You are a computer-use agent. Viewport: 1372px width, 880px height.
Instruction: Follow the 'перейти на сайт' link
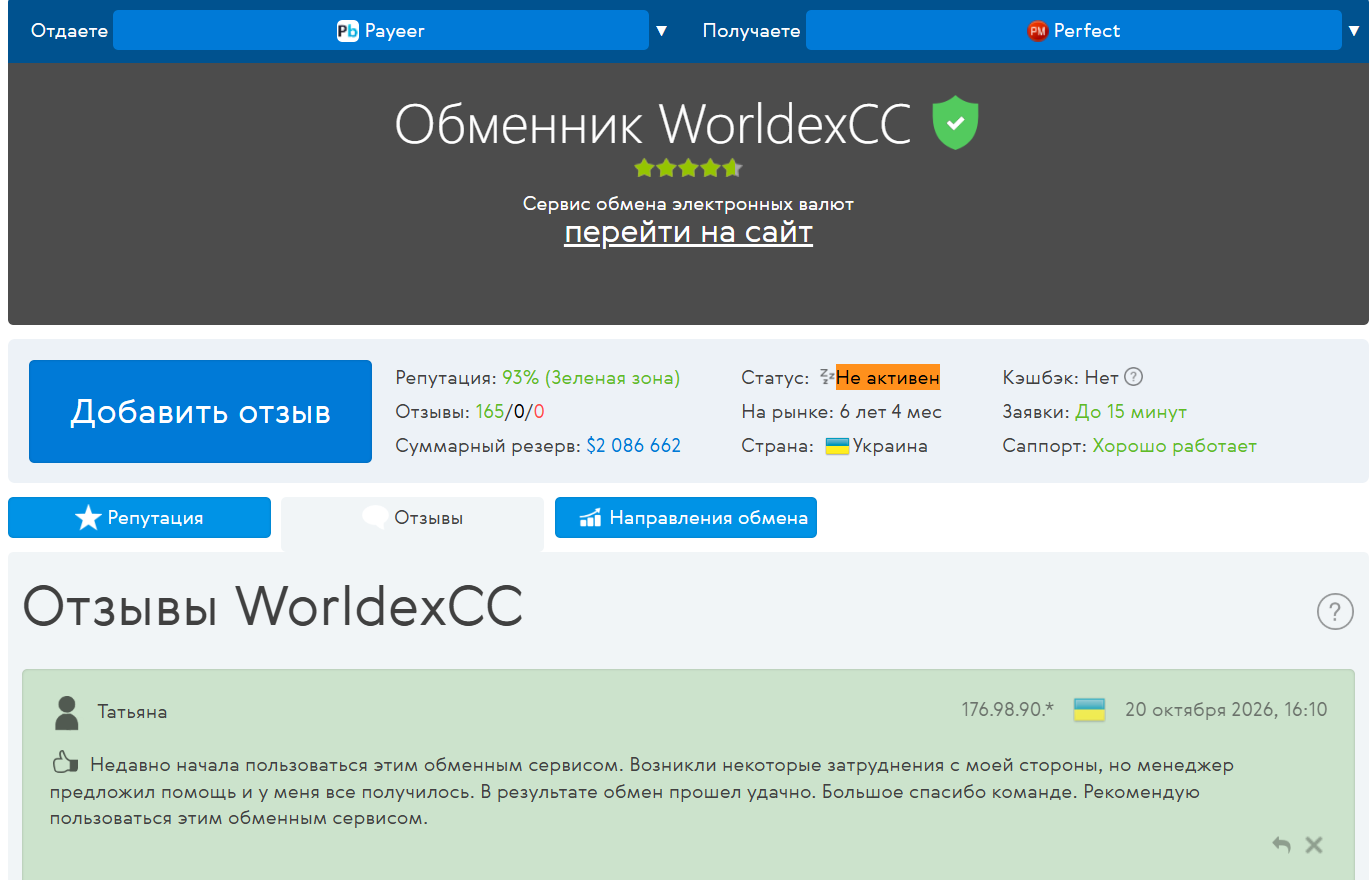tap(688, 232)
